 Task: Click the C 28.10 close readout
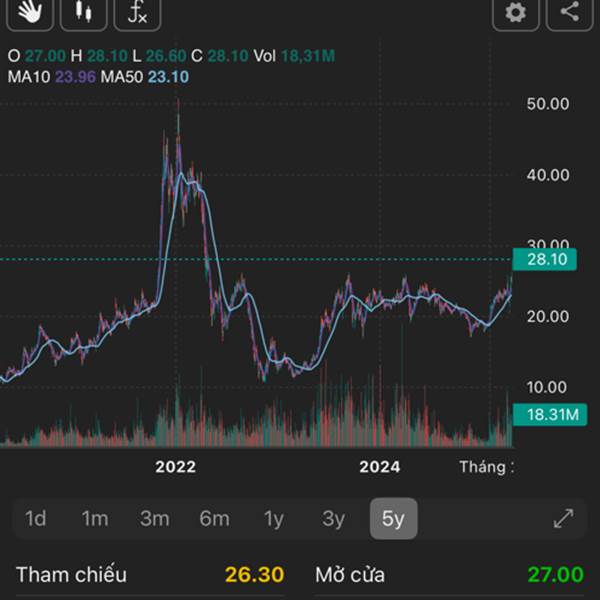(x=220, y=56)
